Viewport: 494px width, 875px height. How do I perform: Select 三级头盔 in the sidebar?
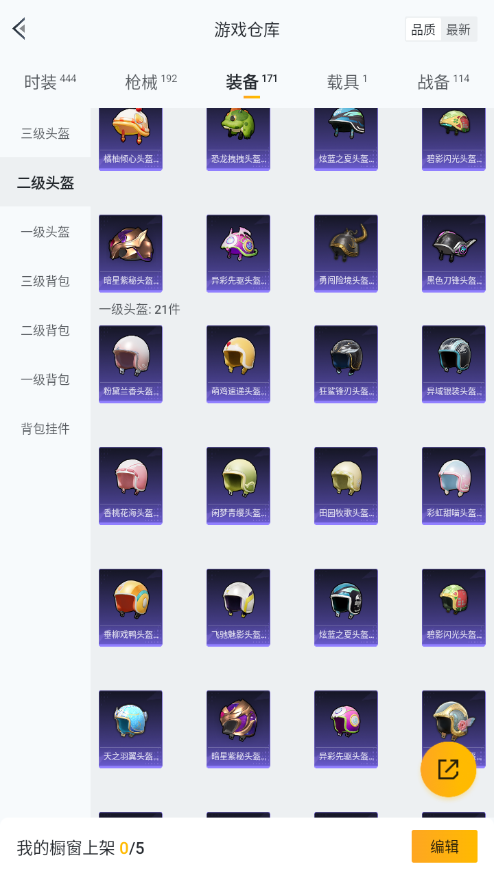(45, 133)
